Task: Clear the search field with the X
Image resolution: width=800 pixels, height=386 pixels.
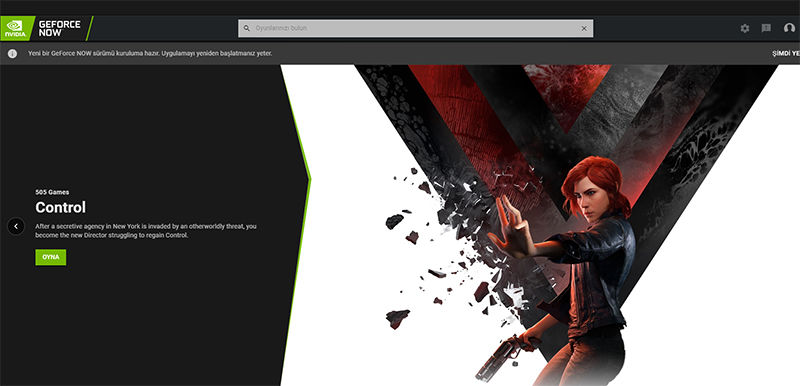Action: click(x=584, y=29)
